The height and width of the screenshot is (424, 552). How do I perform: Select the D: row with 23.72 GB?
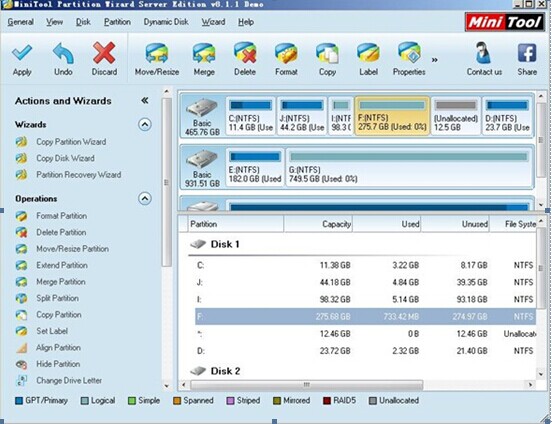[365, 351]
